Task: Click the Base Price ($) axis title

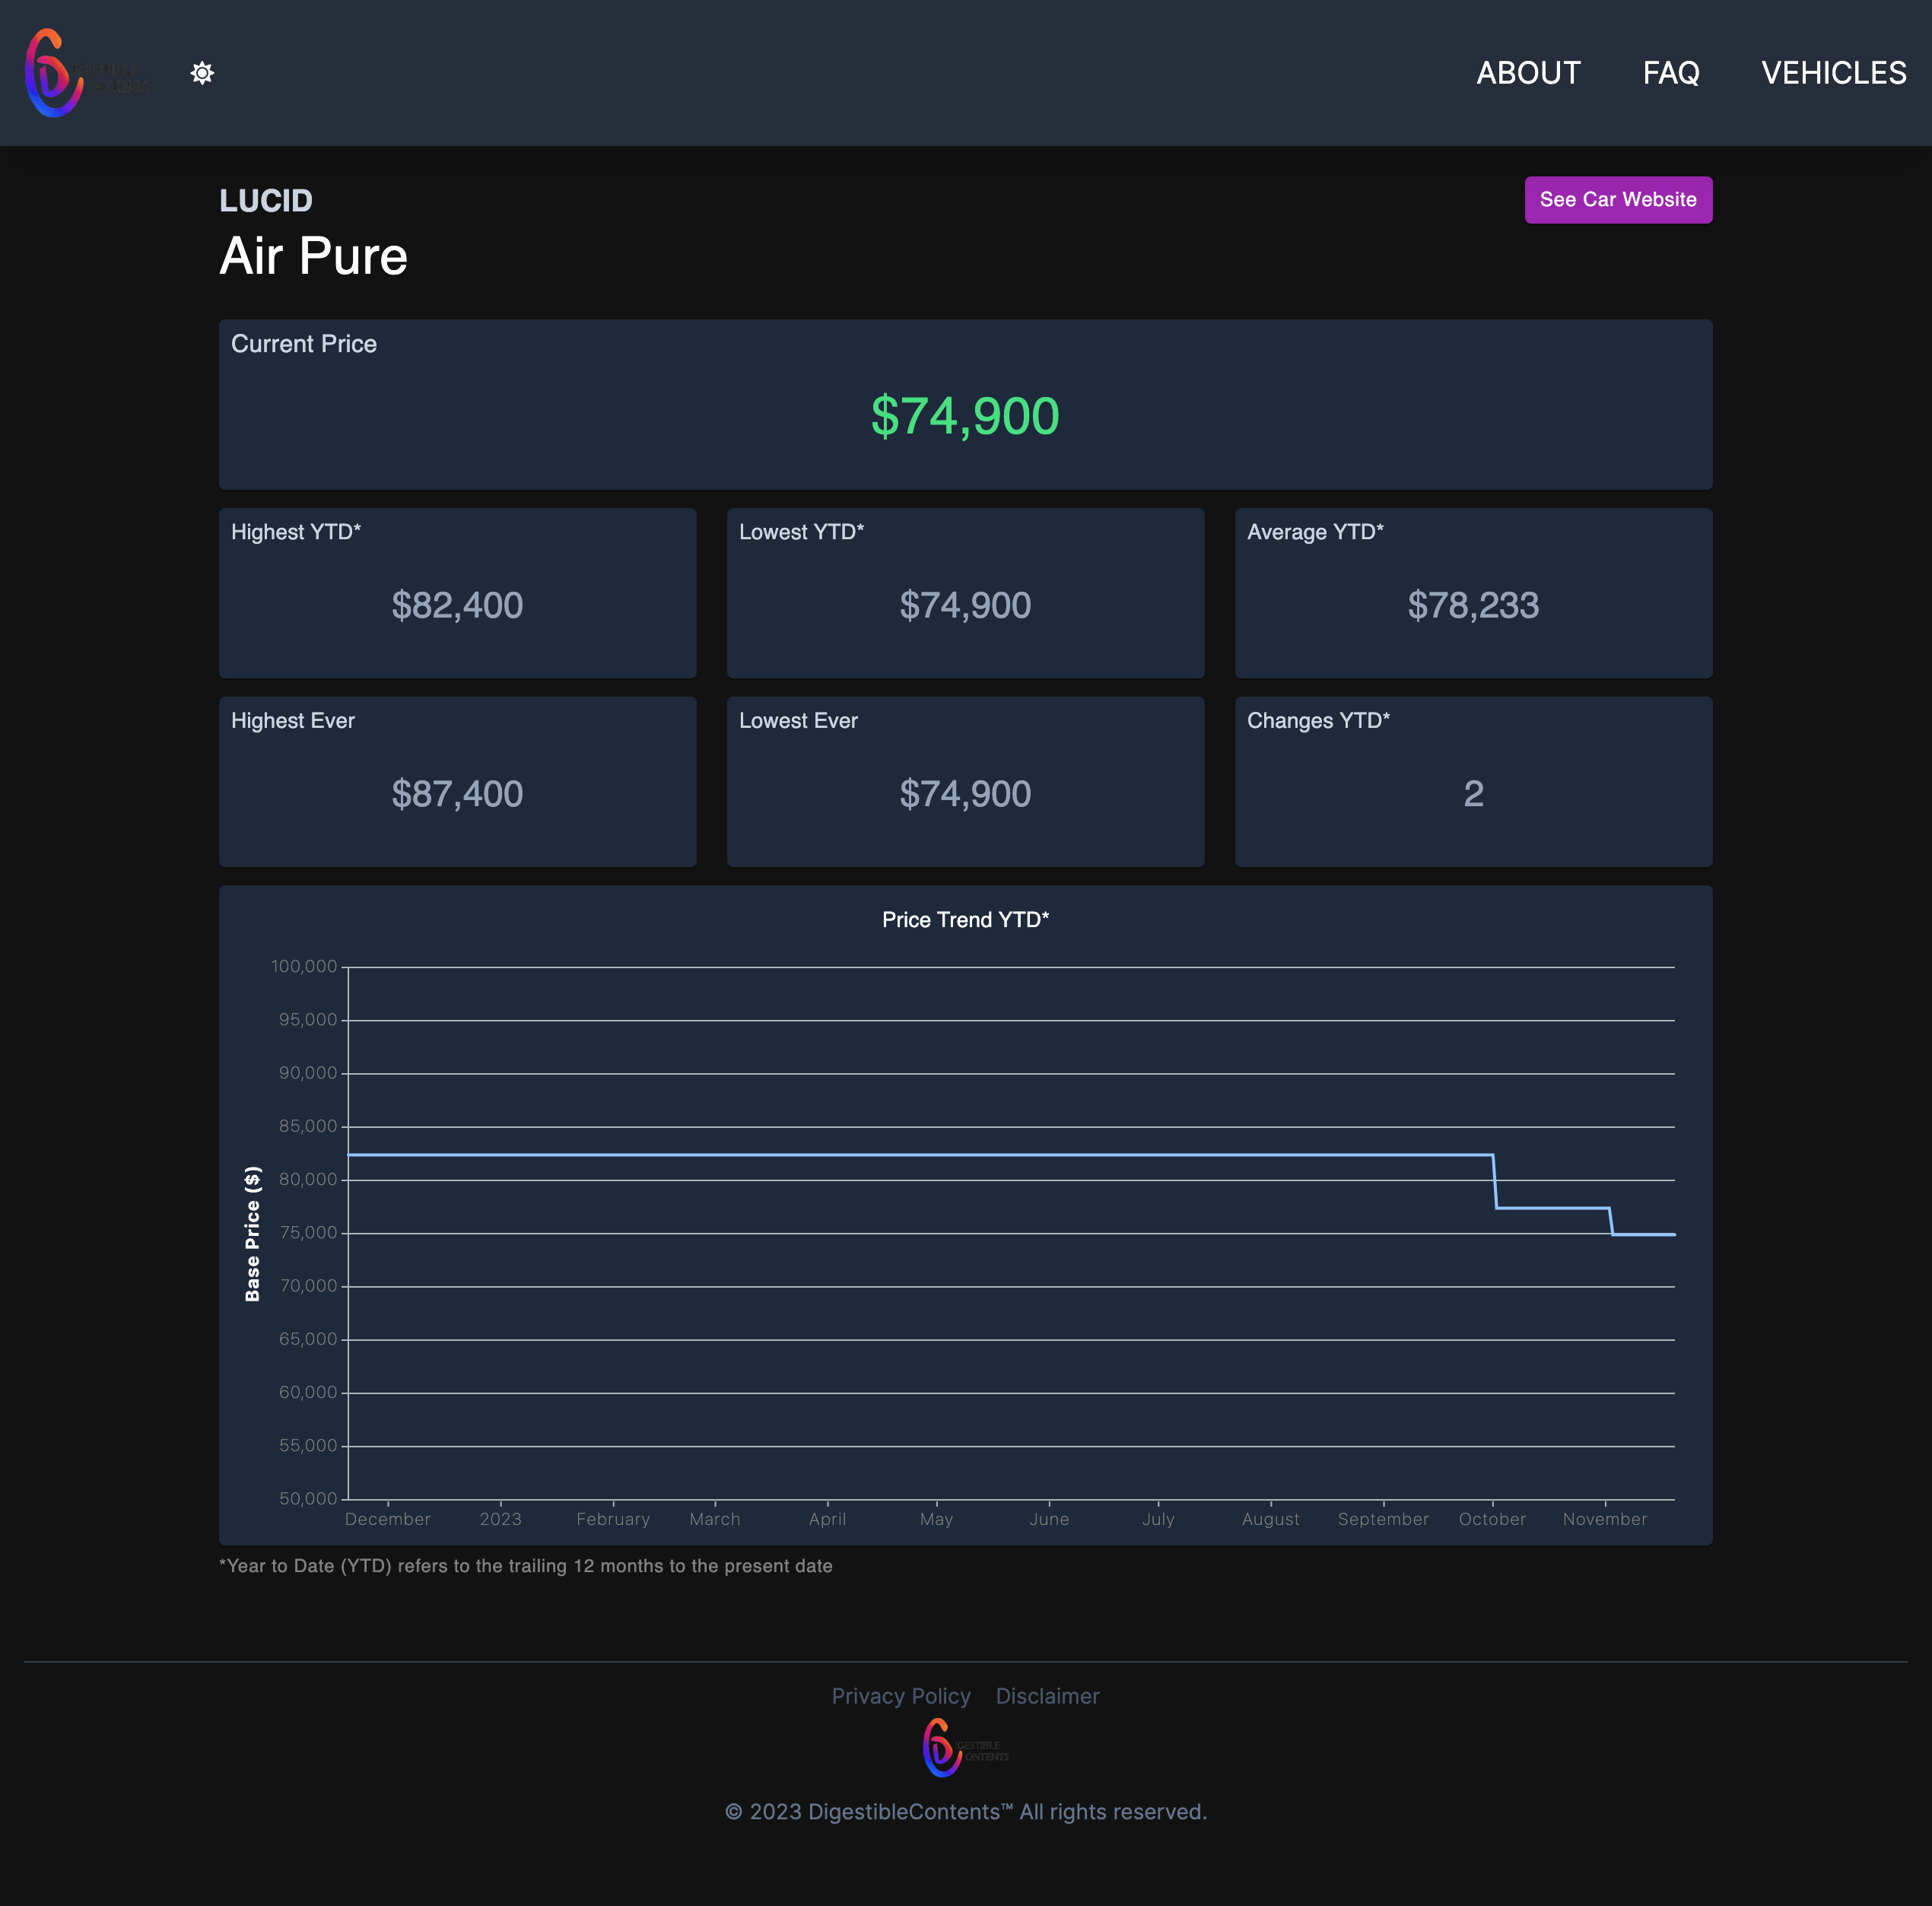Action: pyautogui.click(x=252, y=1234)
